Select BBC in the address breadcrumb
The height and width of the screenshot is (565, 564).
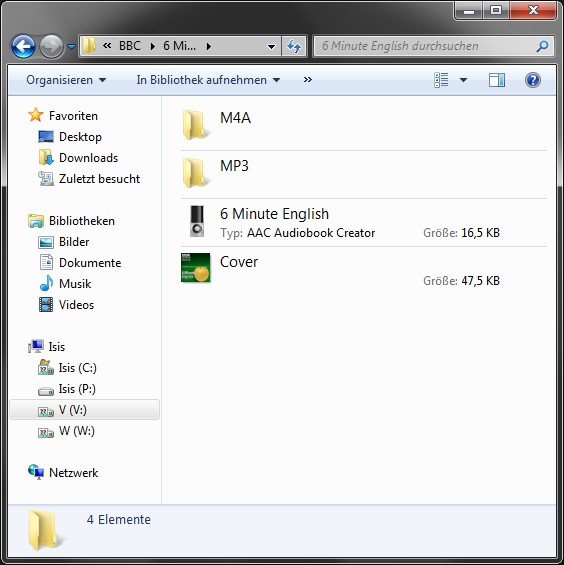[x=130, y=46]
